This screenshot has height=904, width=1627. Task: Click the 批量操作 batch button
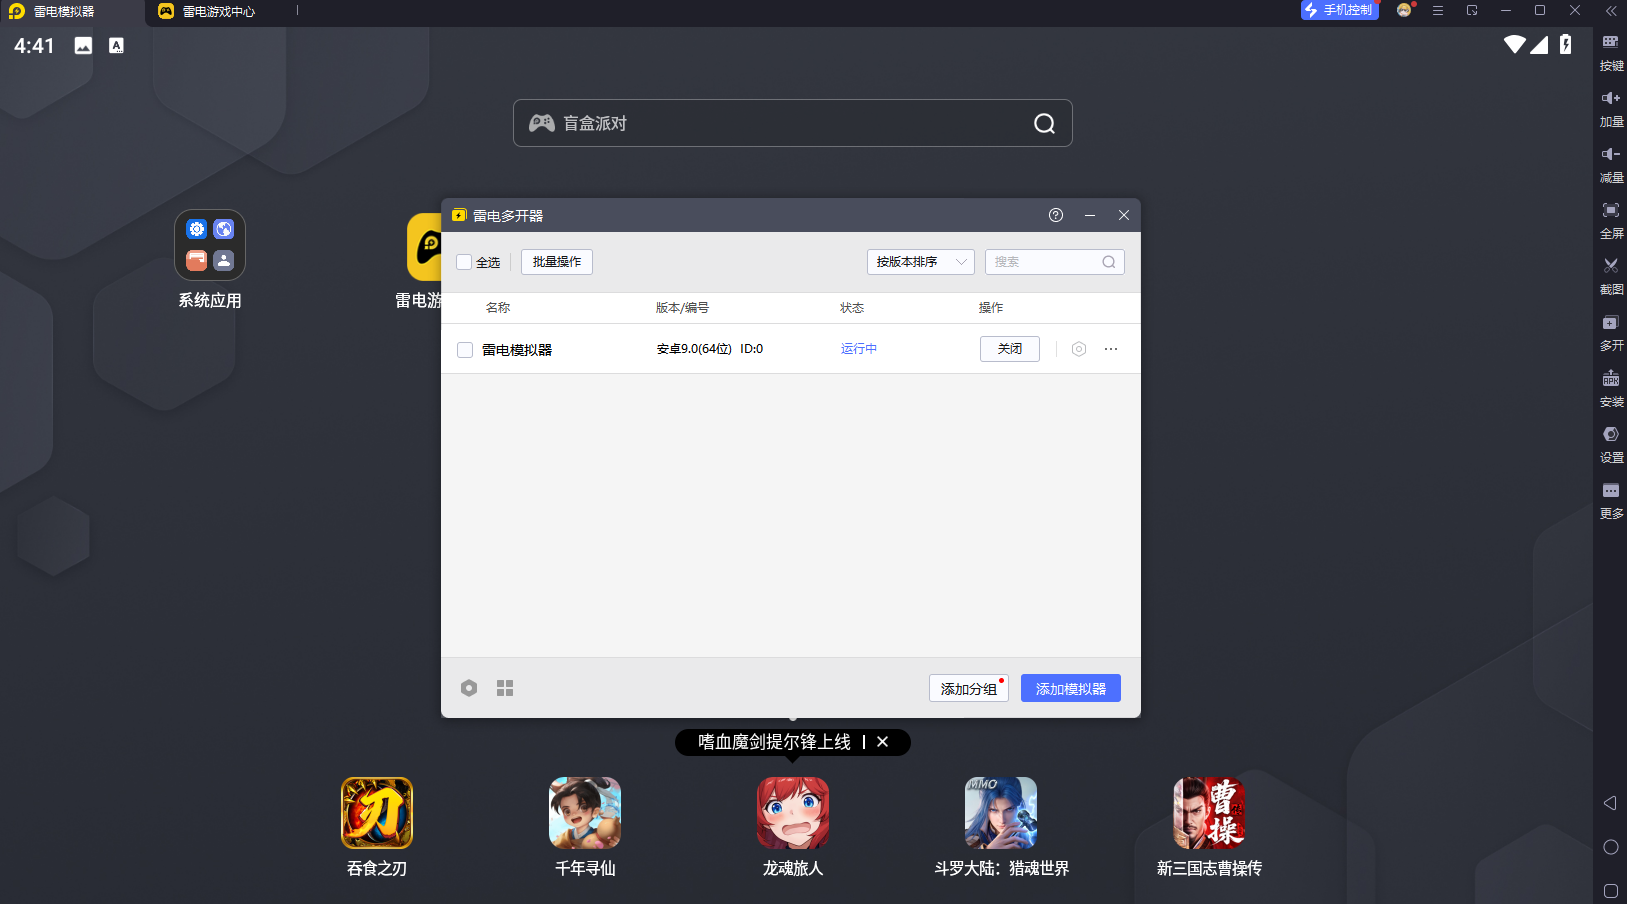click(557, 262)
